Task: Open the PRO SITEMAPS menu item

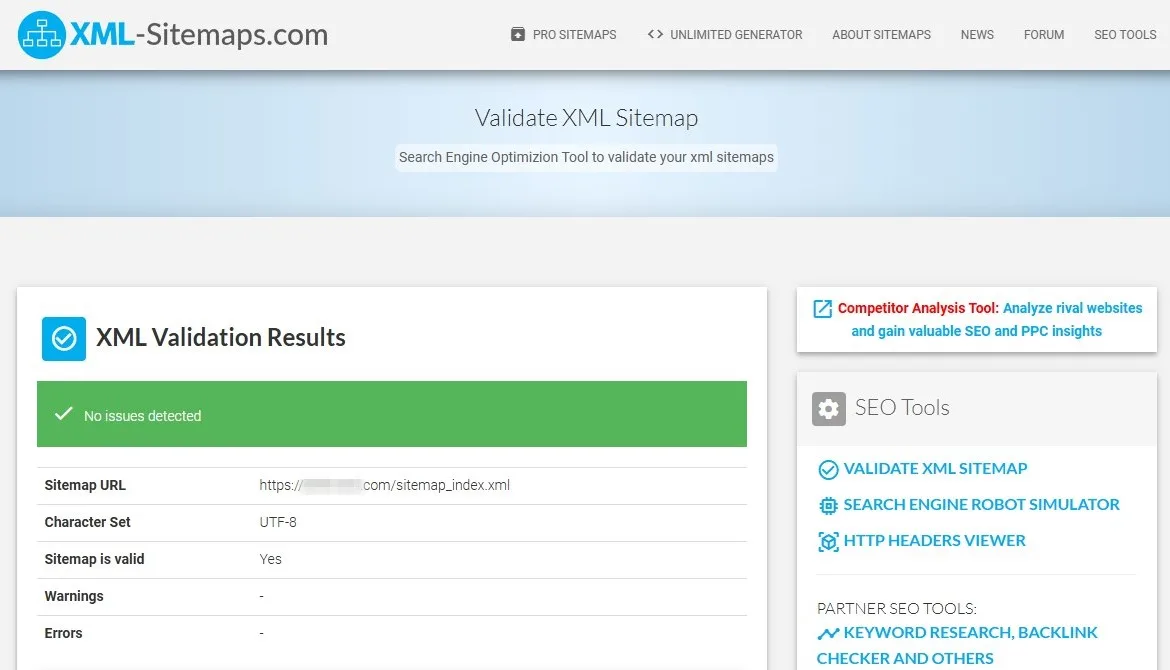Action: (574, 34)
